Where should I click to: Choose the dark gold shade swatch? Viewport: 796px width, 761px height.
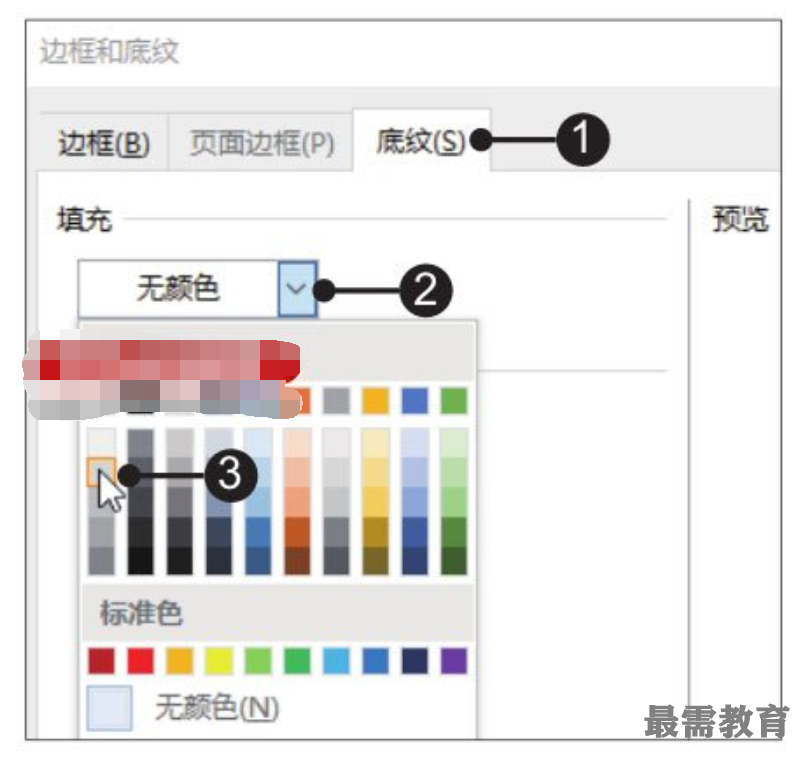[x=376, y=532]
